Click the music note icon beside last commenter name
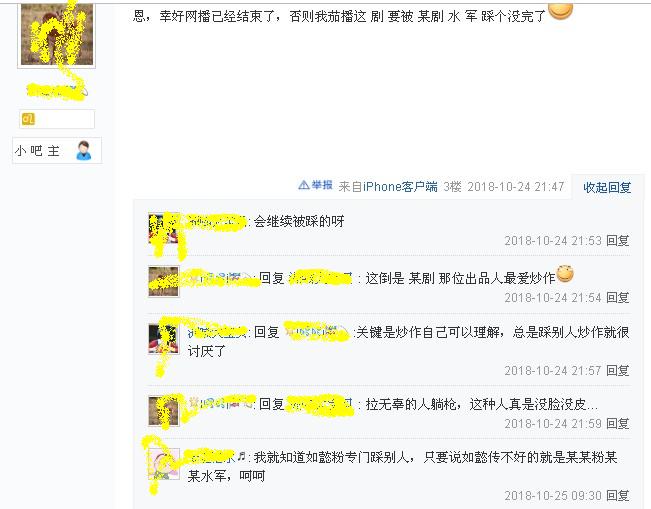 [242, 456]
